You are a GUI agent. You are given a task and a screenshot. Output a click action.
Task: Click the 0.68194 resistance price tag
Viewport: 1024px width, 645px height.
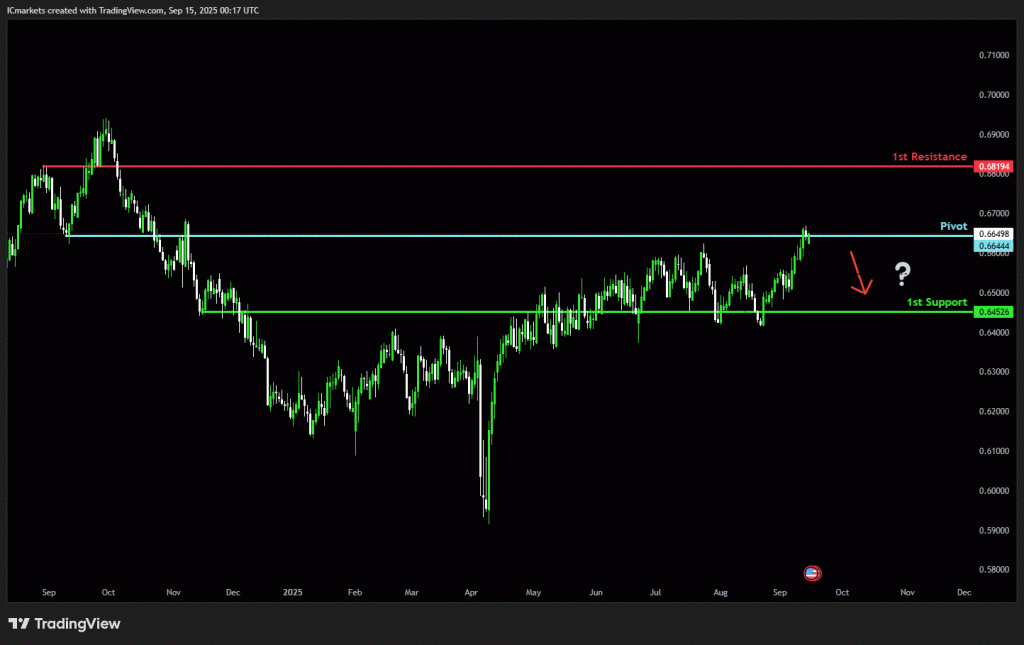tap(993, 166)
